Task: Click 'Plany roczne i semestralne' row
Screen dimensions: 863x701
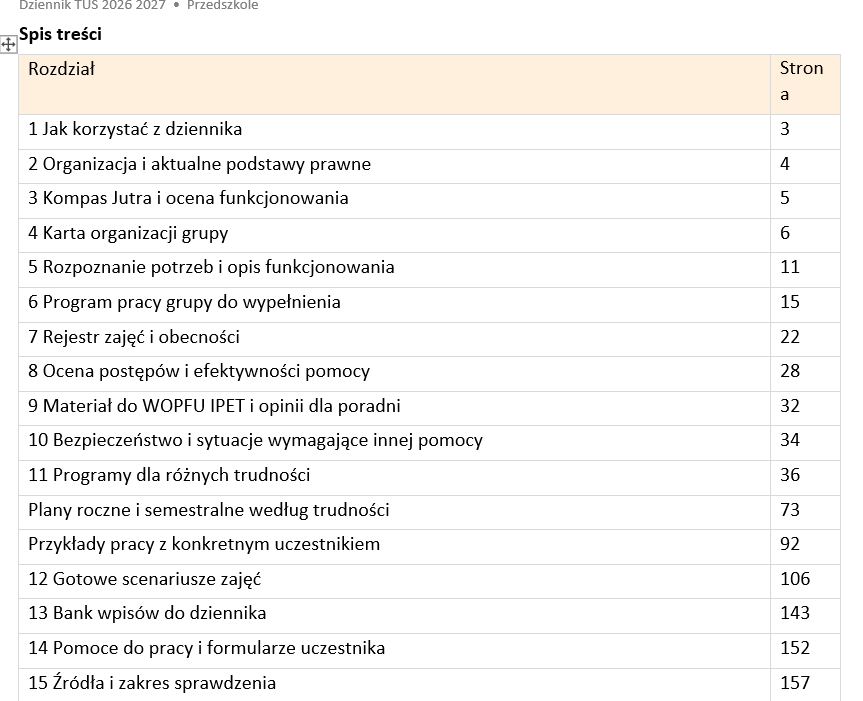Action: 394,512
